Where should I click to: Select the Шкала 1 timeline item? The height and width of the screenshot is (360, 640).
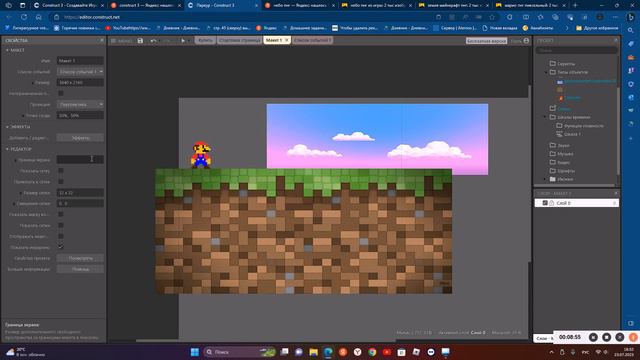coord(569,134)
